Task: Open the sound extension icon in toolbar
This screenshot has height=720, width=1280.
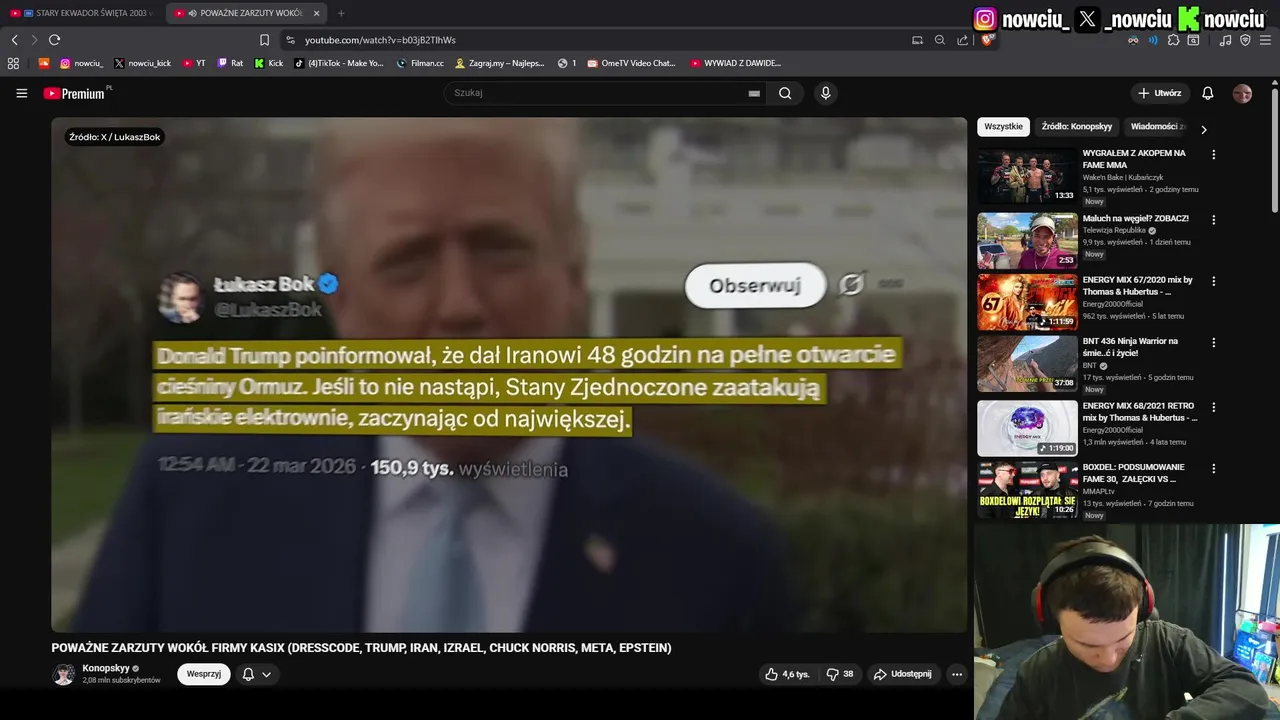Action: [1153, 40]
